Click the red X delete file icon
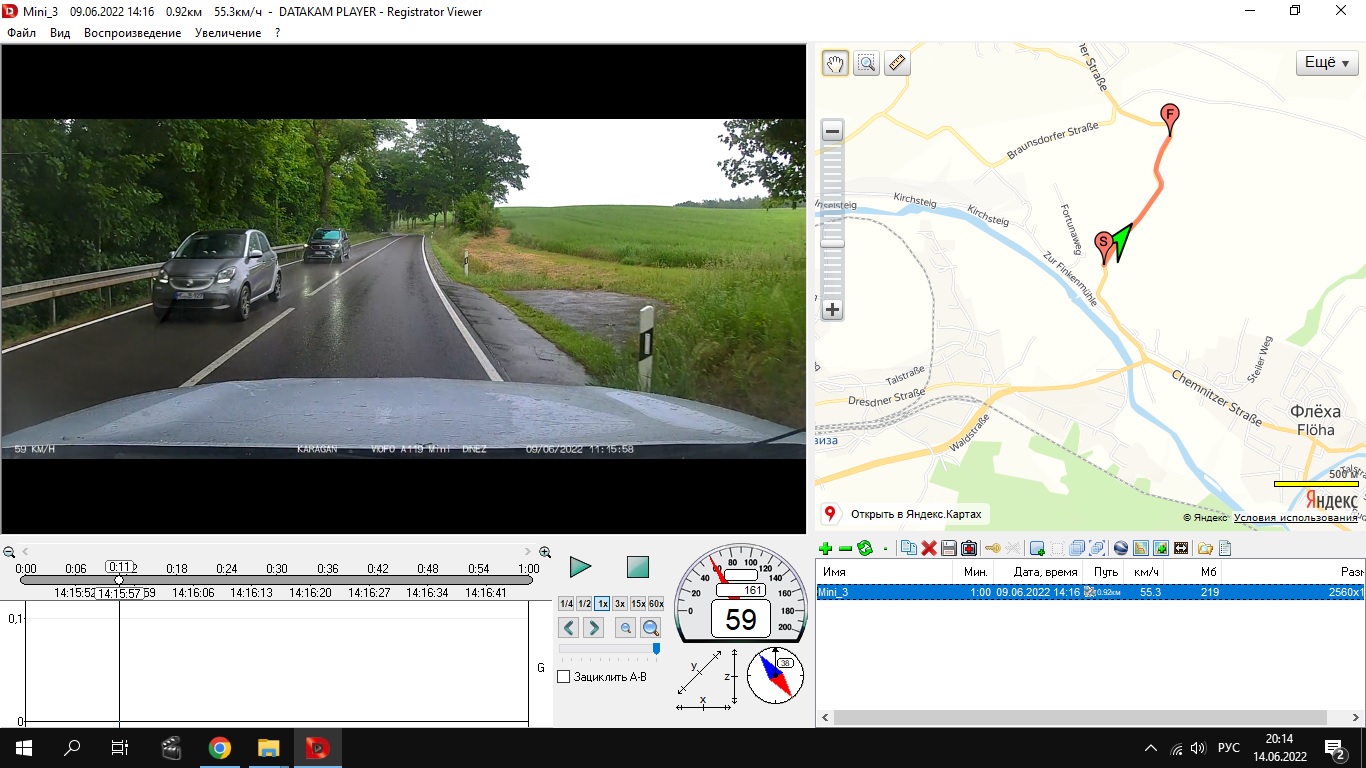1366x768 pixels. point(929,548)
